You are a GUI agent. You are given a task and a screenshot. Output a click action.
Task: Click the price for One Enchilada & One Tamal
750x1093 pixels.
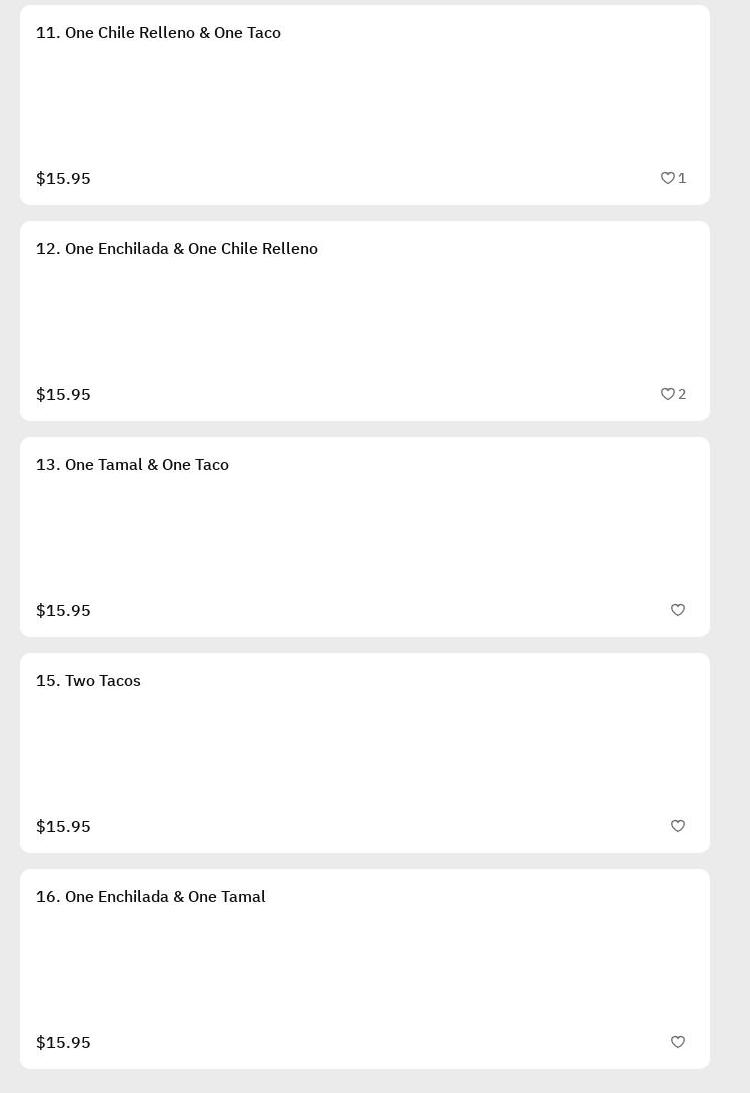tap(63, 1043)
